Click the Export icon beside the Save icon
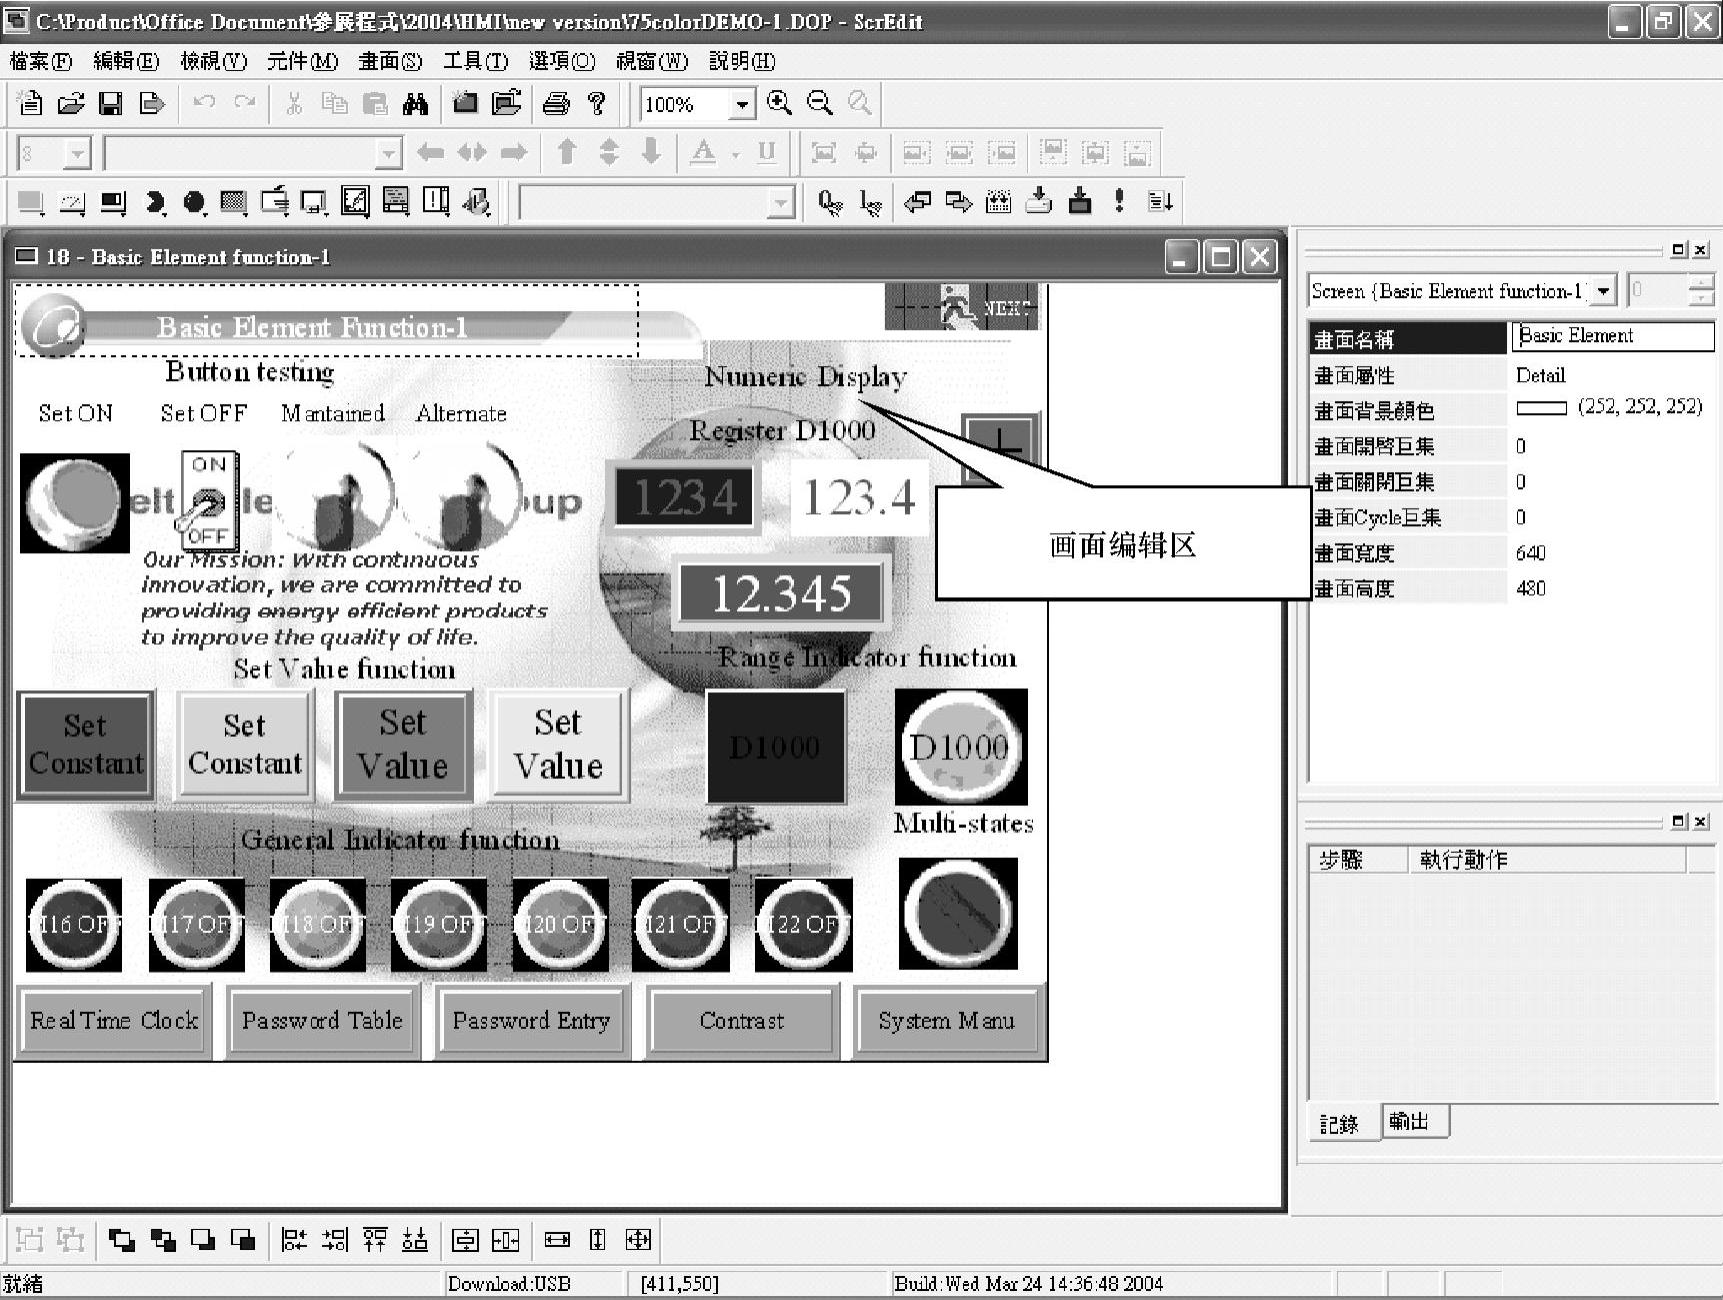This screenshot has width=1723, height=1300. pos(152,103)
